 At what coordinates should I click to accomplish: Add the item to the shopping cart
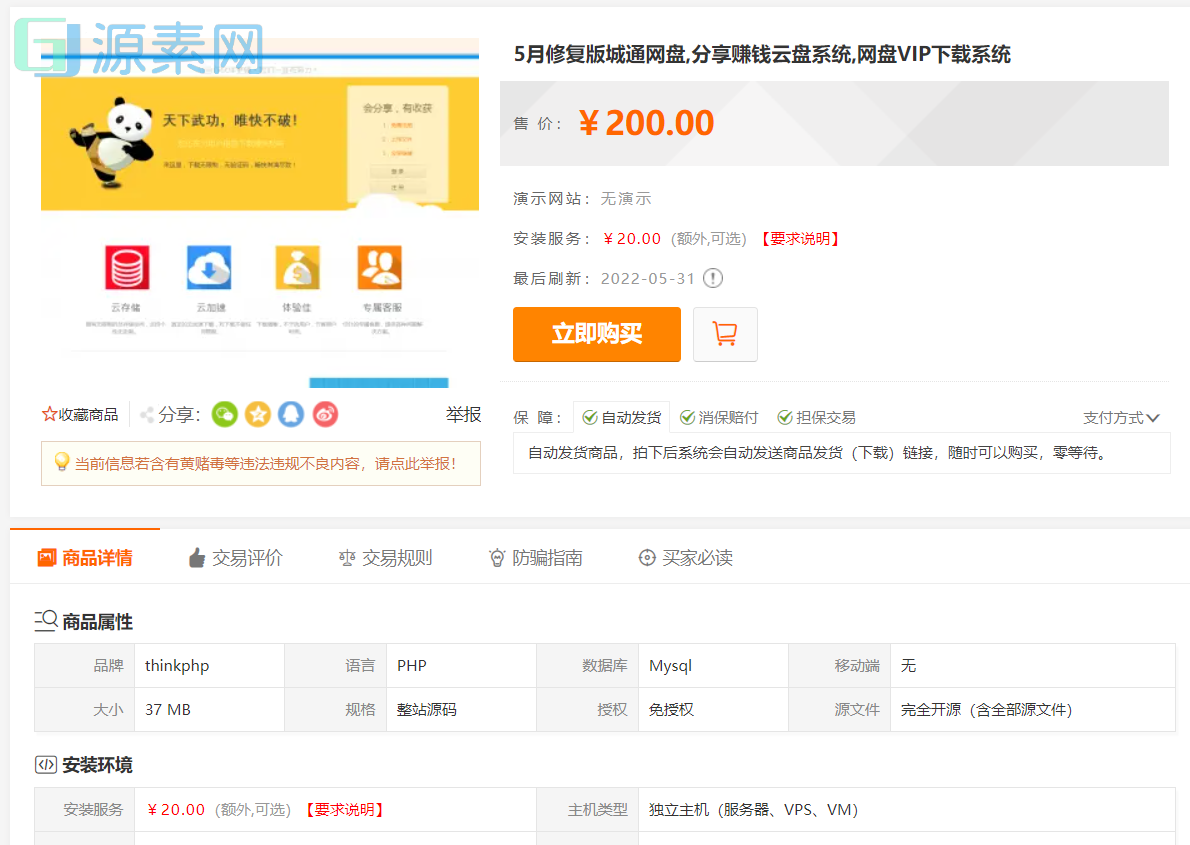(725, 334)
